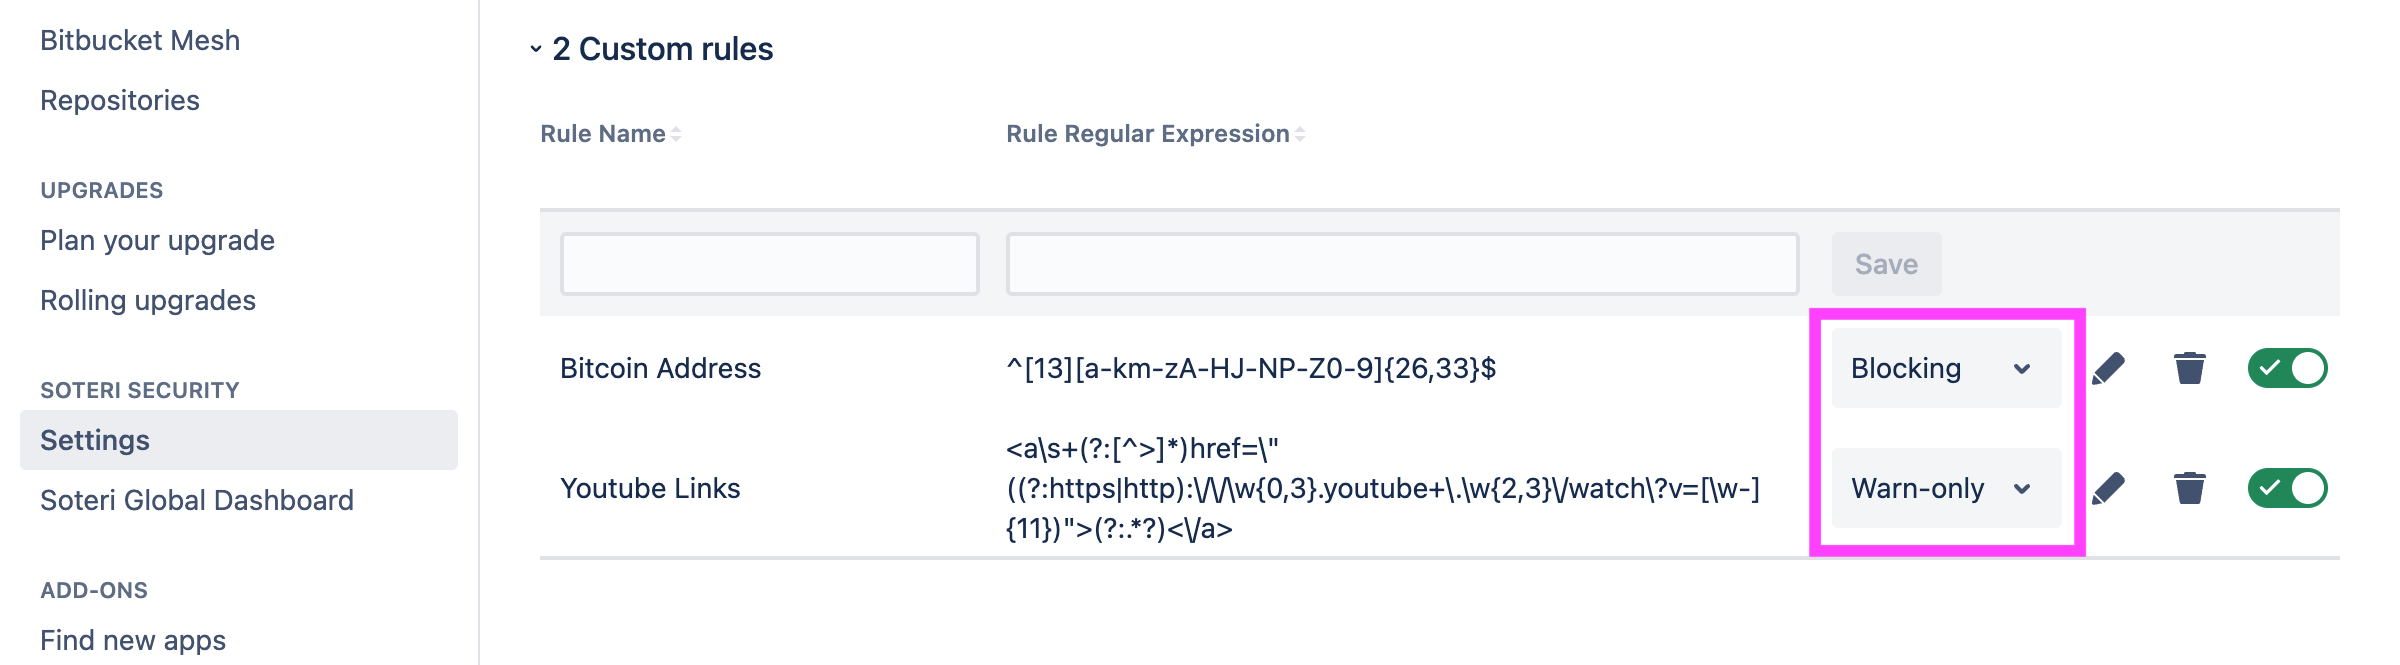Screen dimensions: 2400x665
Task: Open Rolling upgrades link
Action: click(x=148, y=300)
